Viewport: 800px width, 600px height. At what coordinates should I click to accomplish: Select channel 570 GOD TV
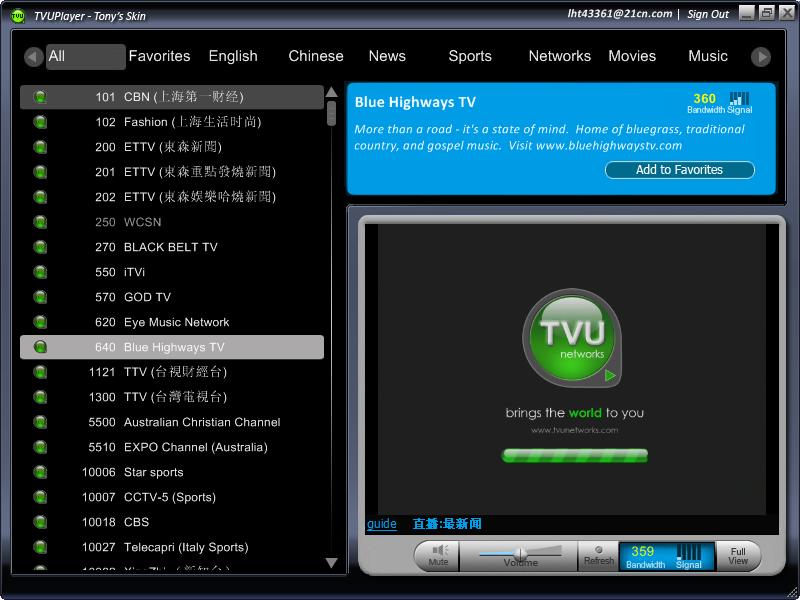[x=172, y=297]
